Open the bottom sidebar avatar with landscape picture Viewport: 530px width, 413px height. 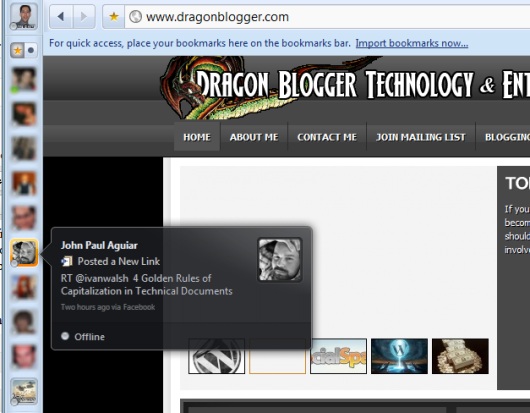24,391
